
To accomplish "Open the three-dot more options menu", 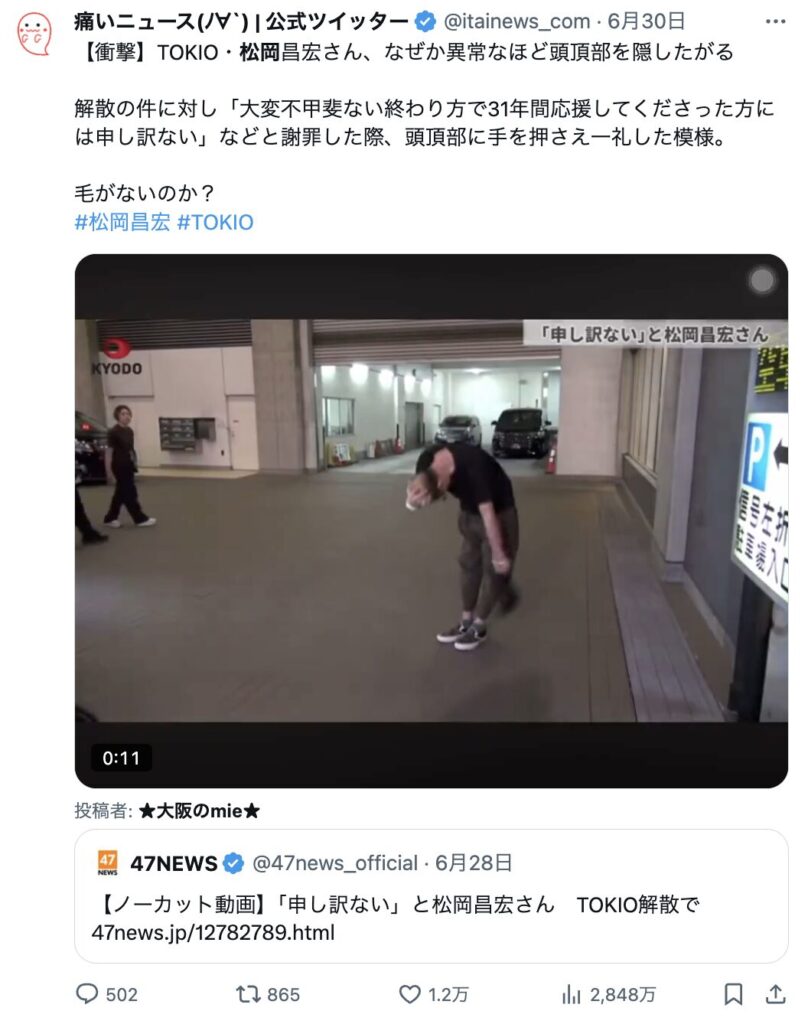I will [x=775, y=22].
